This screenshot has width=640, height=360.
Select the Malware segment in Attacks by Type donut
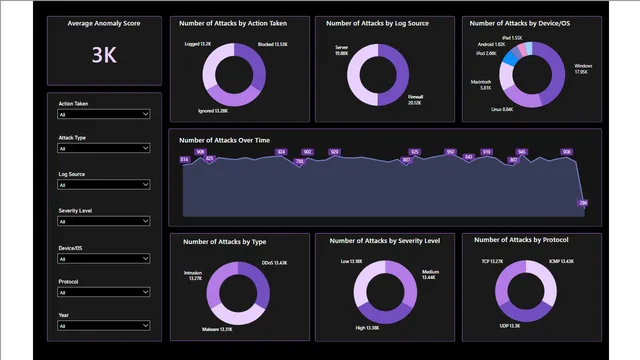(238, 317)
